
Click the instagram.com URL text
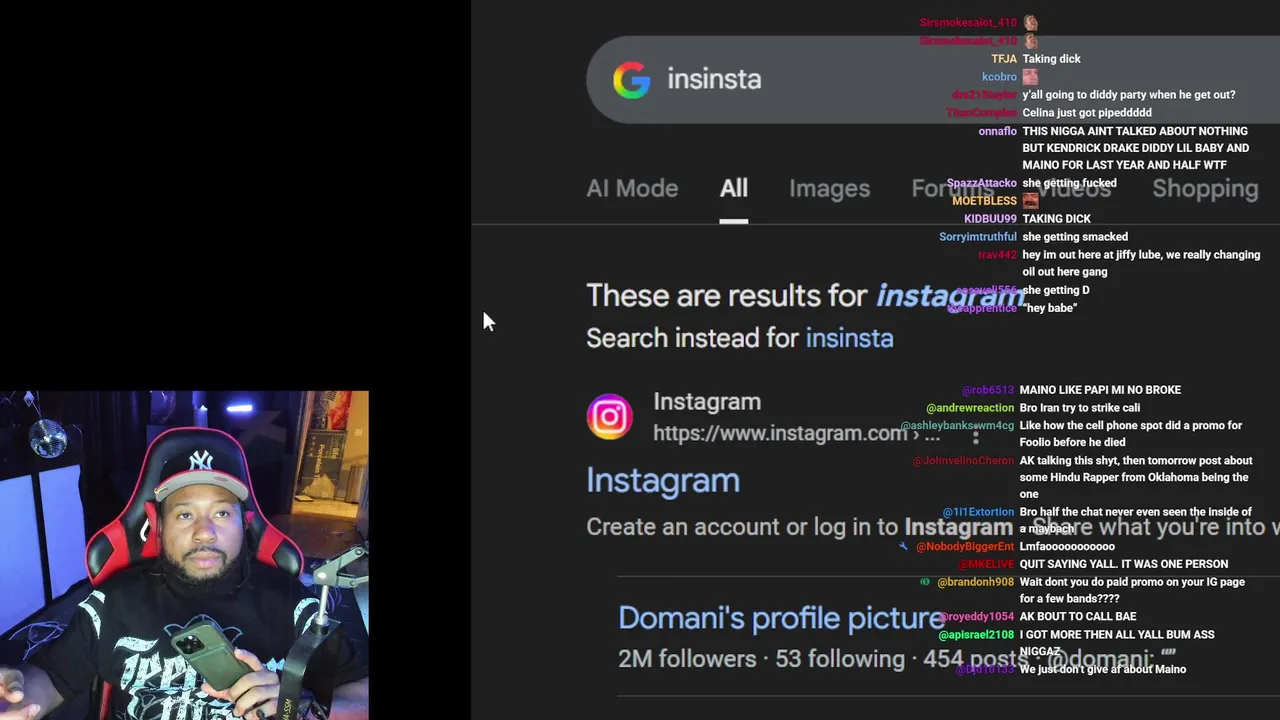[x=780, y=433]
